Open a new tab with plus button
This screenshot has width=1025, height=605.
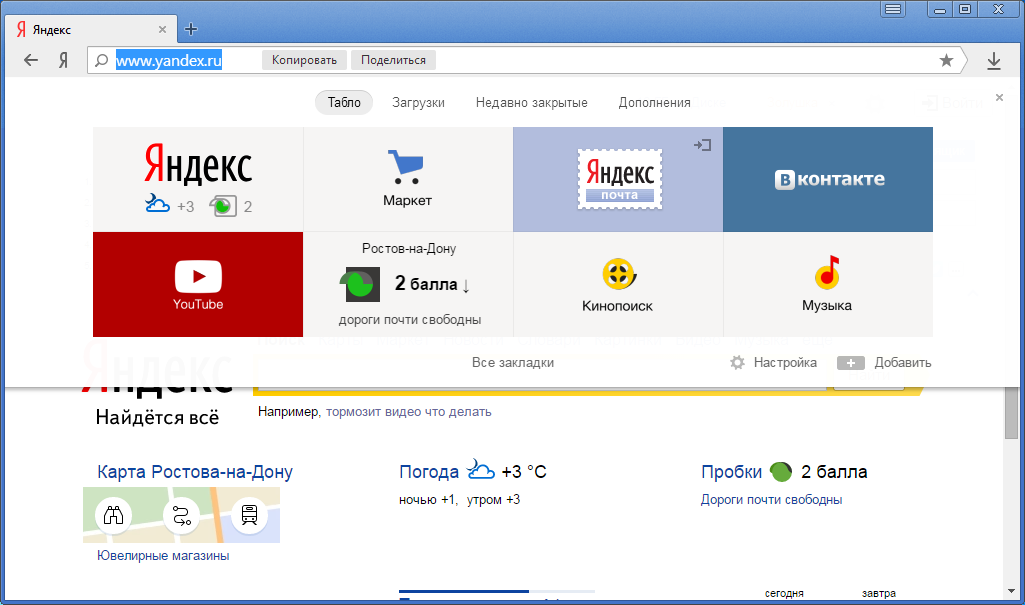(191, 29)
